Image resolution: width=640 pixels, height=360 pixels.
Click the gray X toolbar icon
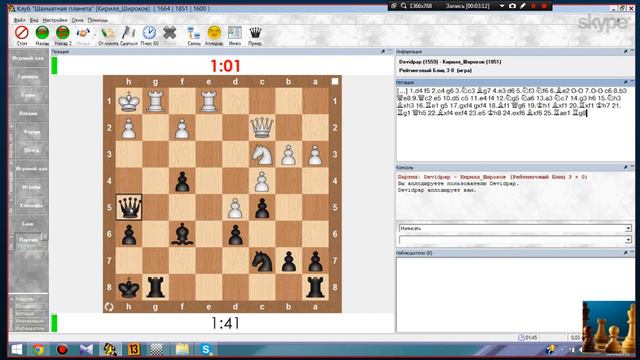pos(169,33)
